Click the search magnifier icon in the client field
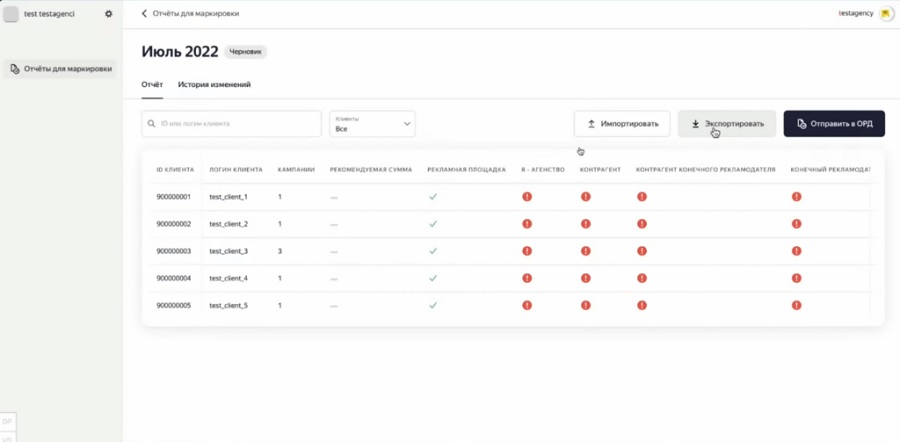 coord(151,124)
